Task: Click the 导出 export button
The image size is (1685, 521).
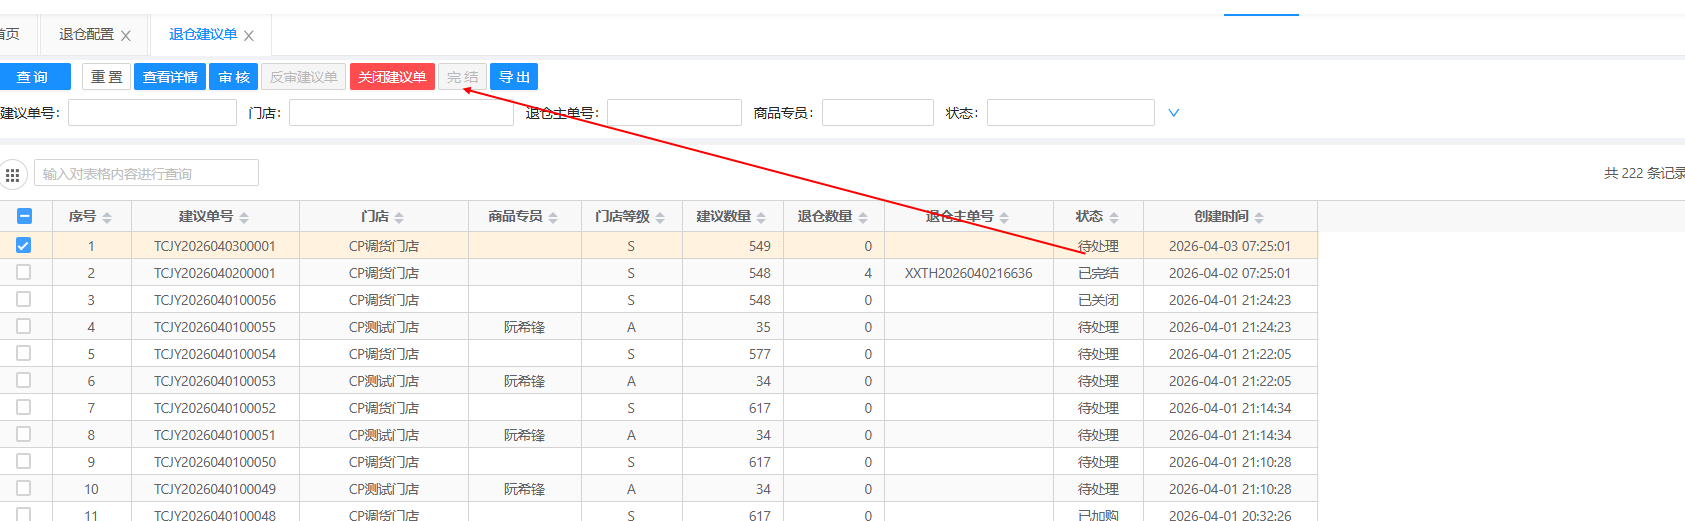Action: click(514, 77)
